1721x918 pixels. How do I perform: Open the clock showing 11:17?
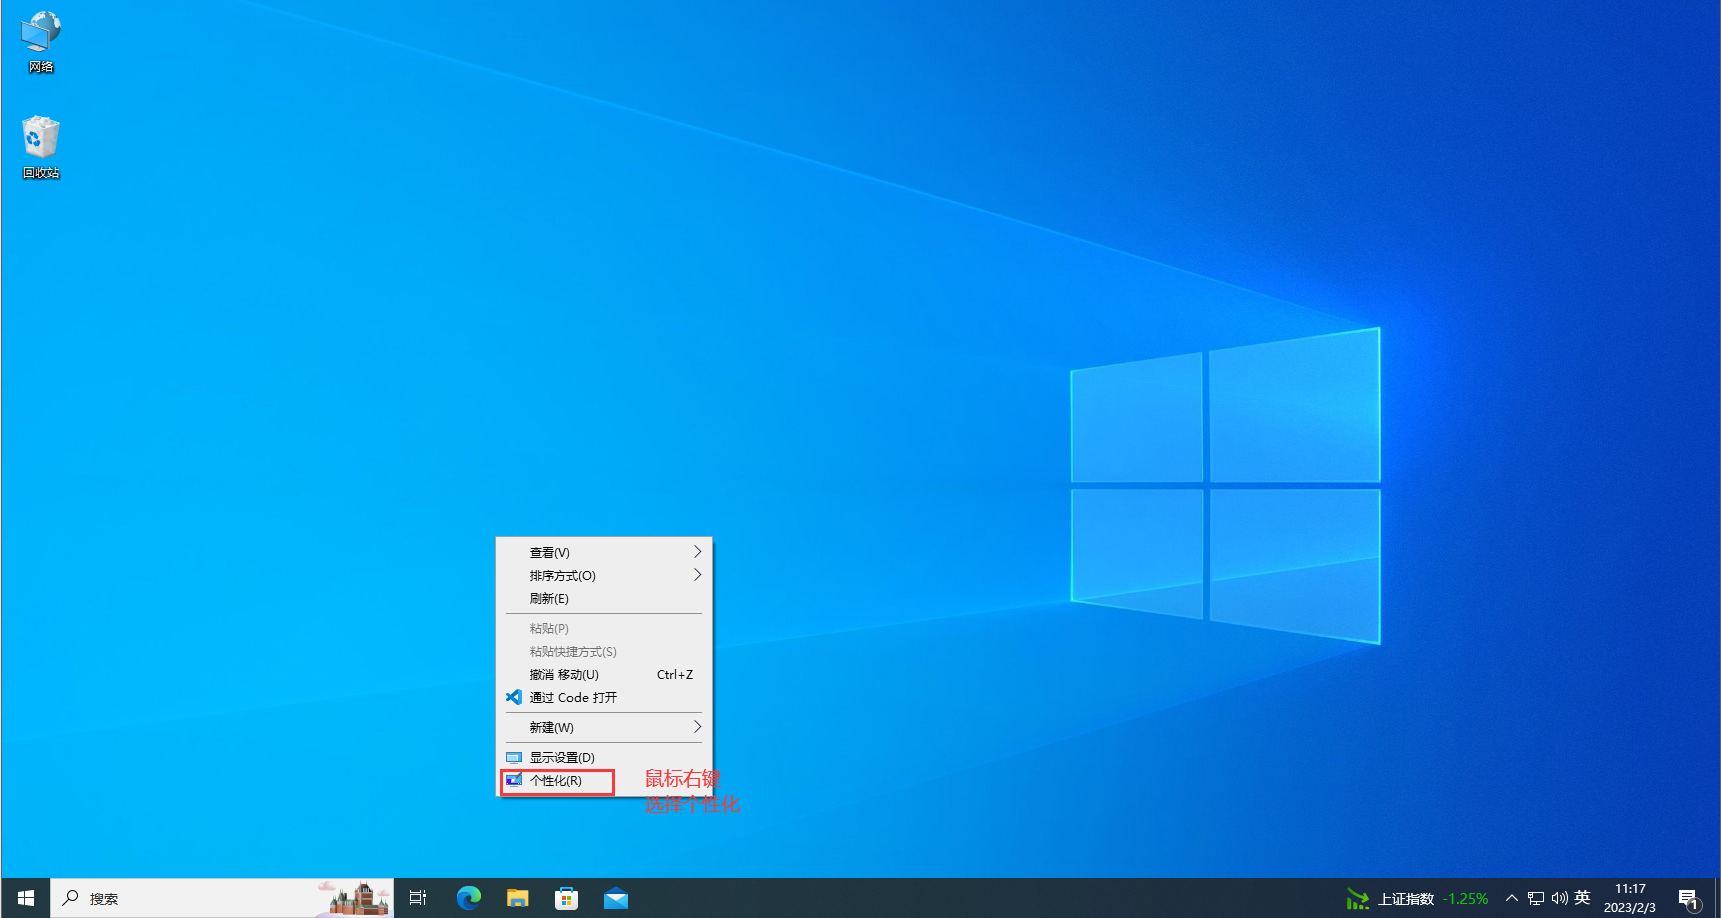[1630, 898]
